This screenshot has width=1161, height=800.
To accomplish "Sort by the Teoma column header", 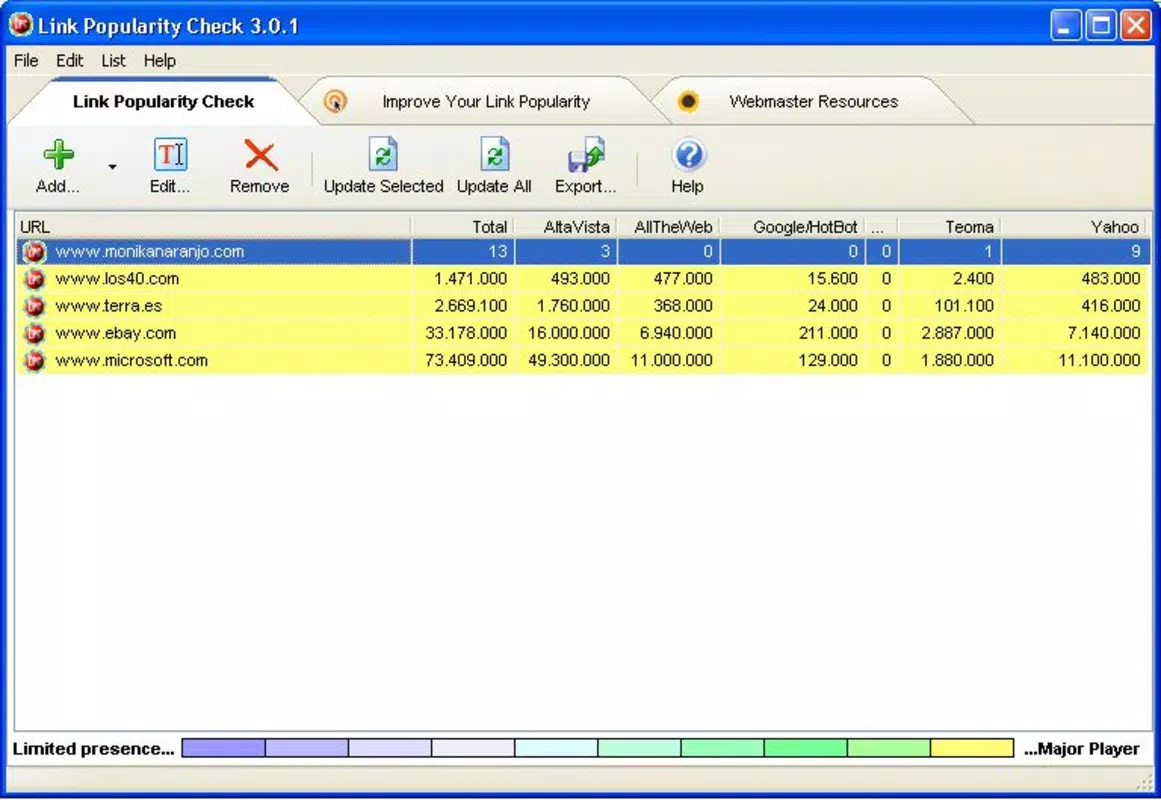I will click(x=949, y=227).
